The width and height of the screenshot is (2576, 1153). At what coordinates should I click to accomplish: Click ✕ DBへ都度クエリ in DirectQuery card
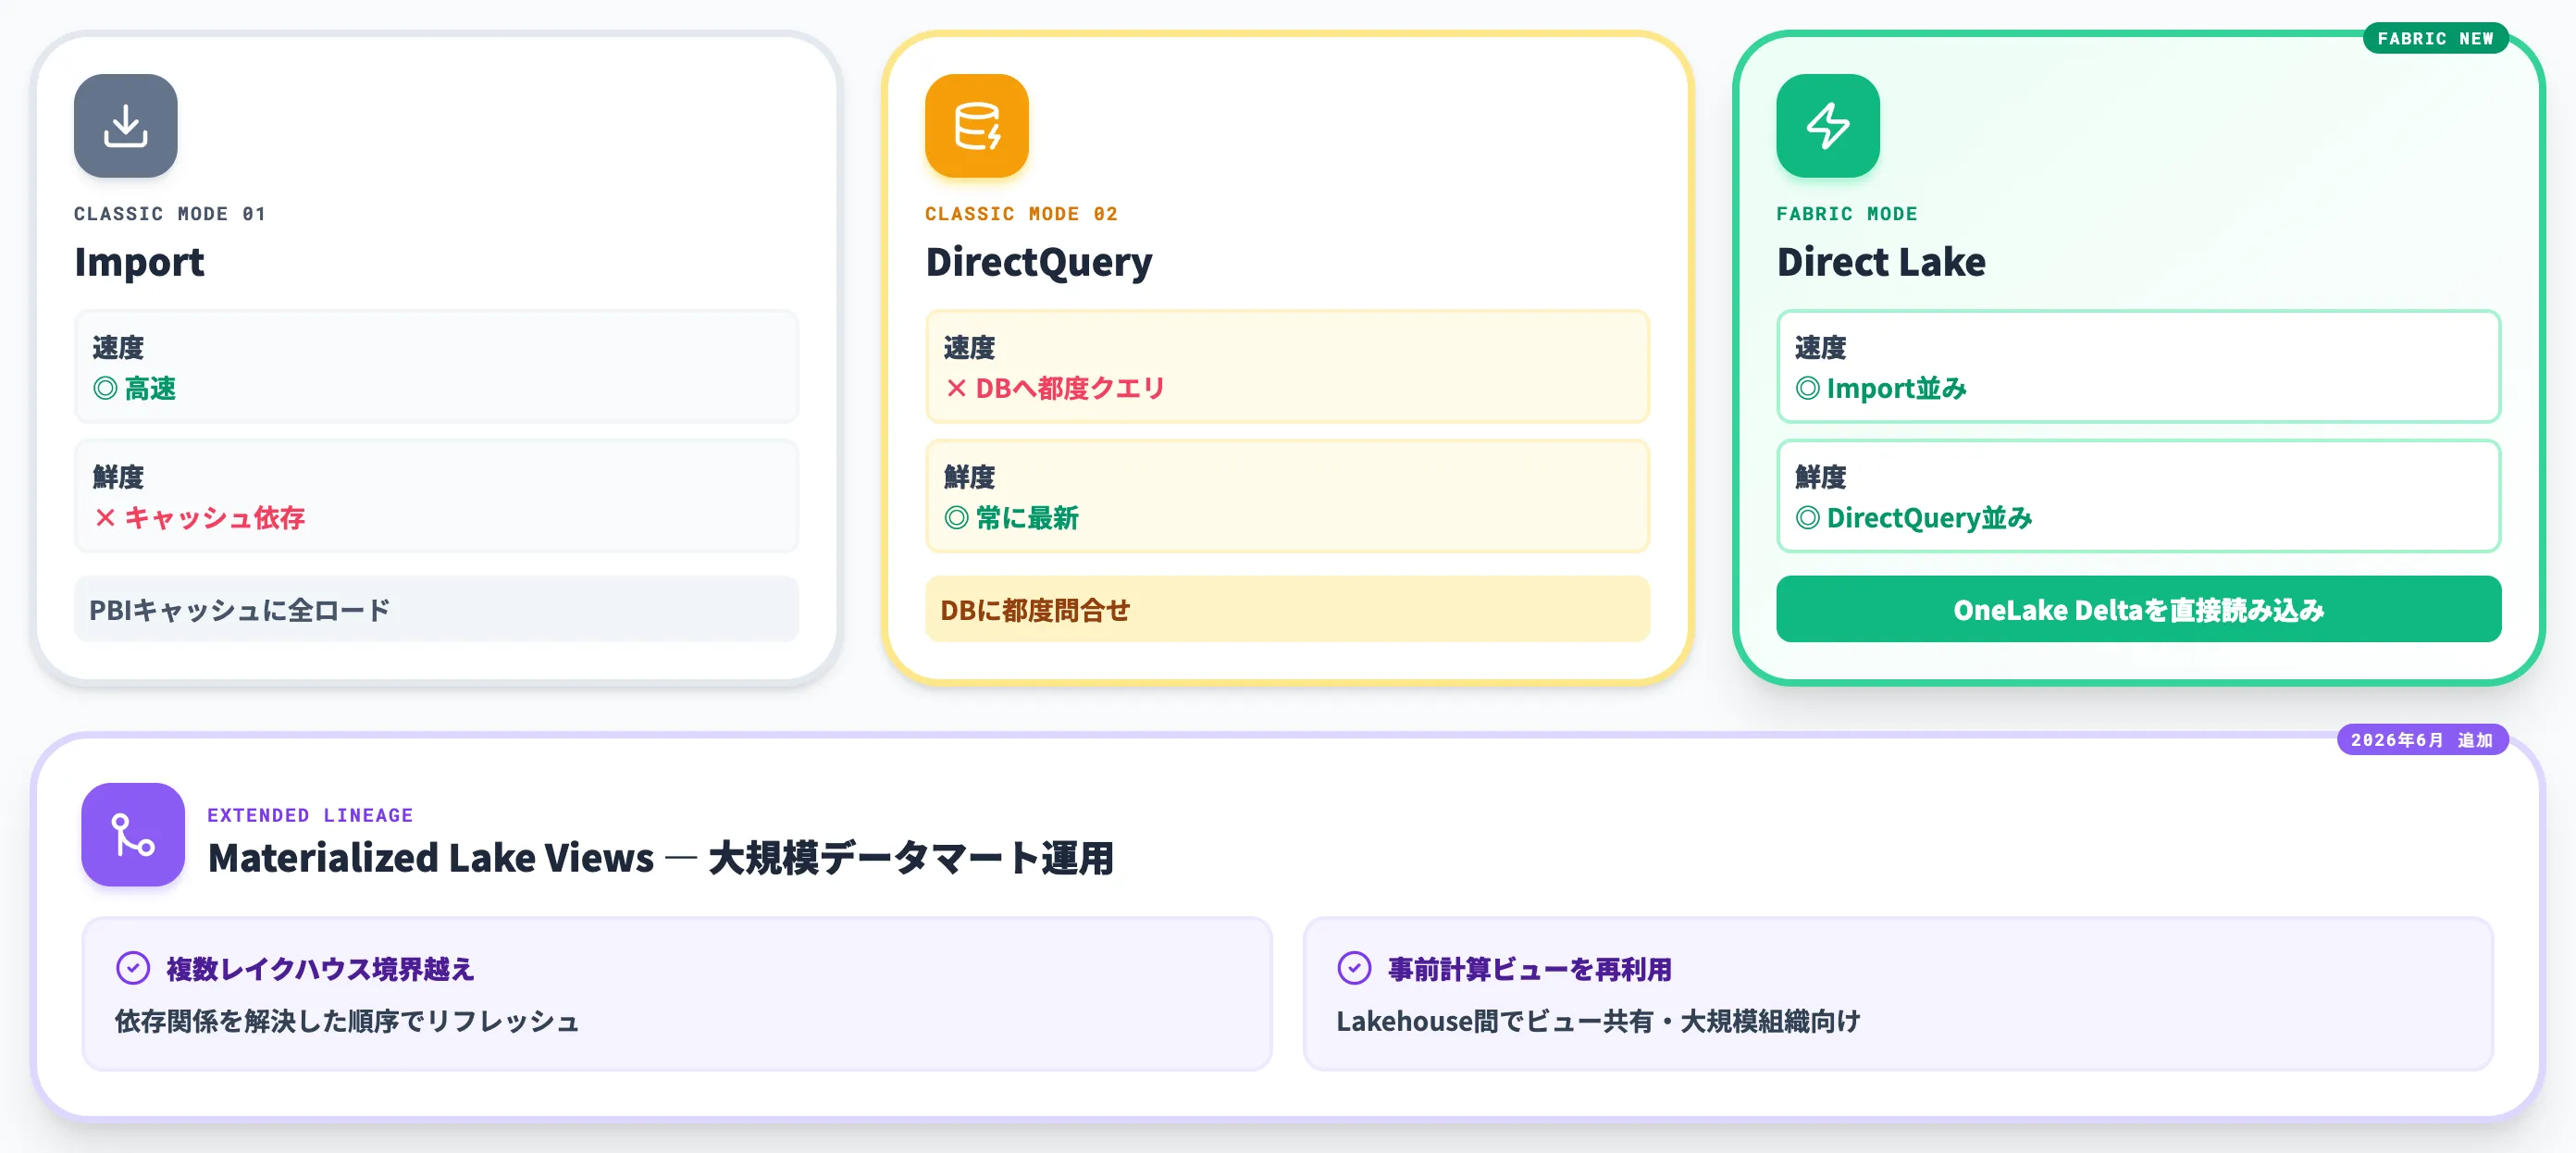(1055, 388)
